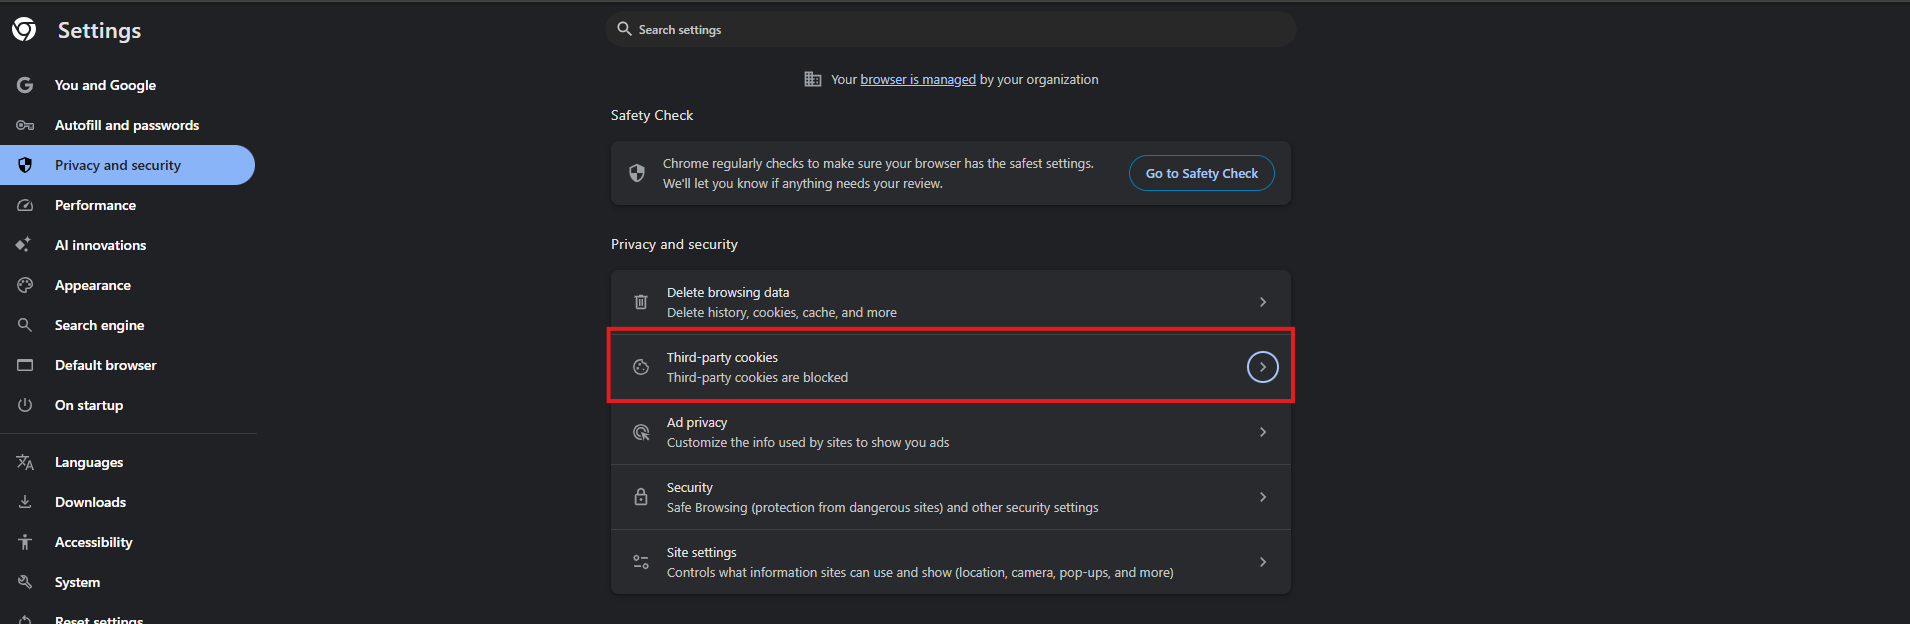Open Third-party cookies via its arrow

point(1263,367)
